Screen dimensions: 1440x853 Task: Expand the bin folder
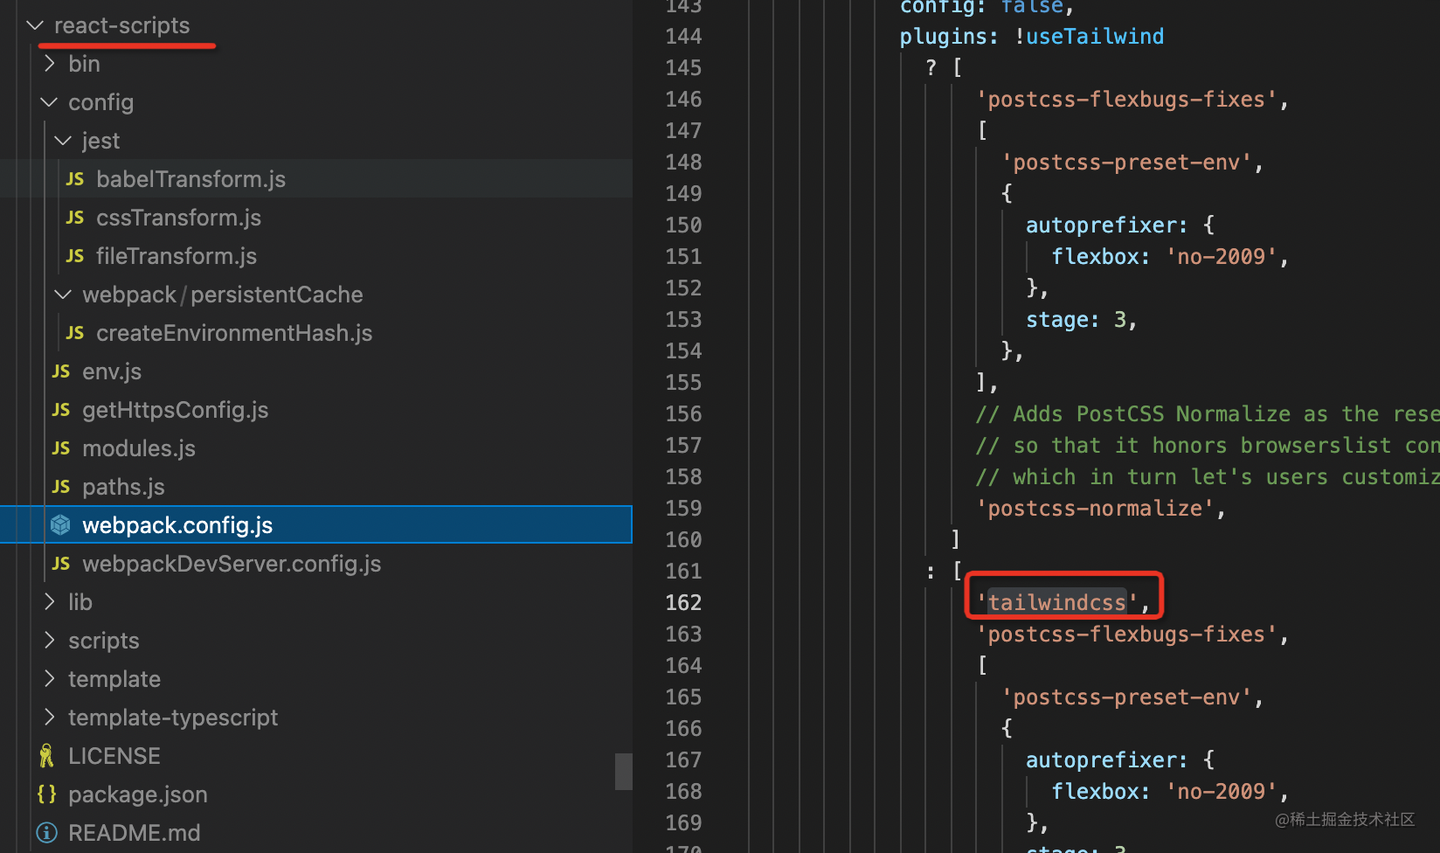click(x=49, y=64)
